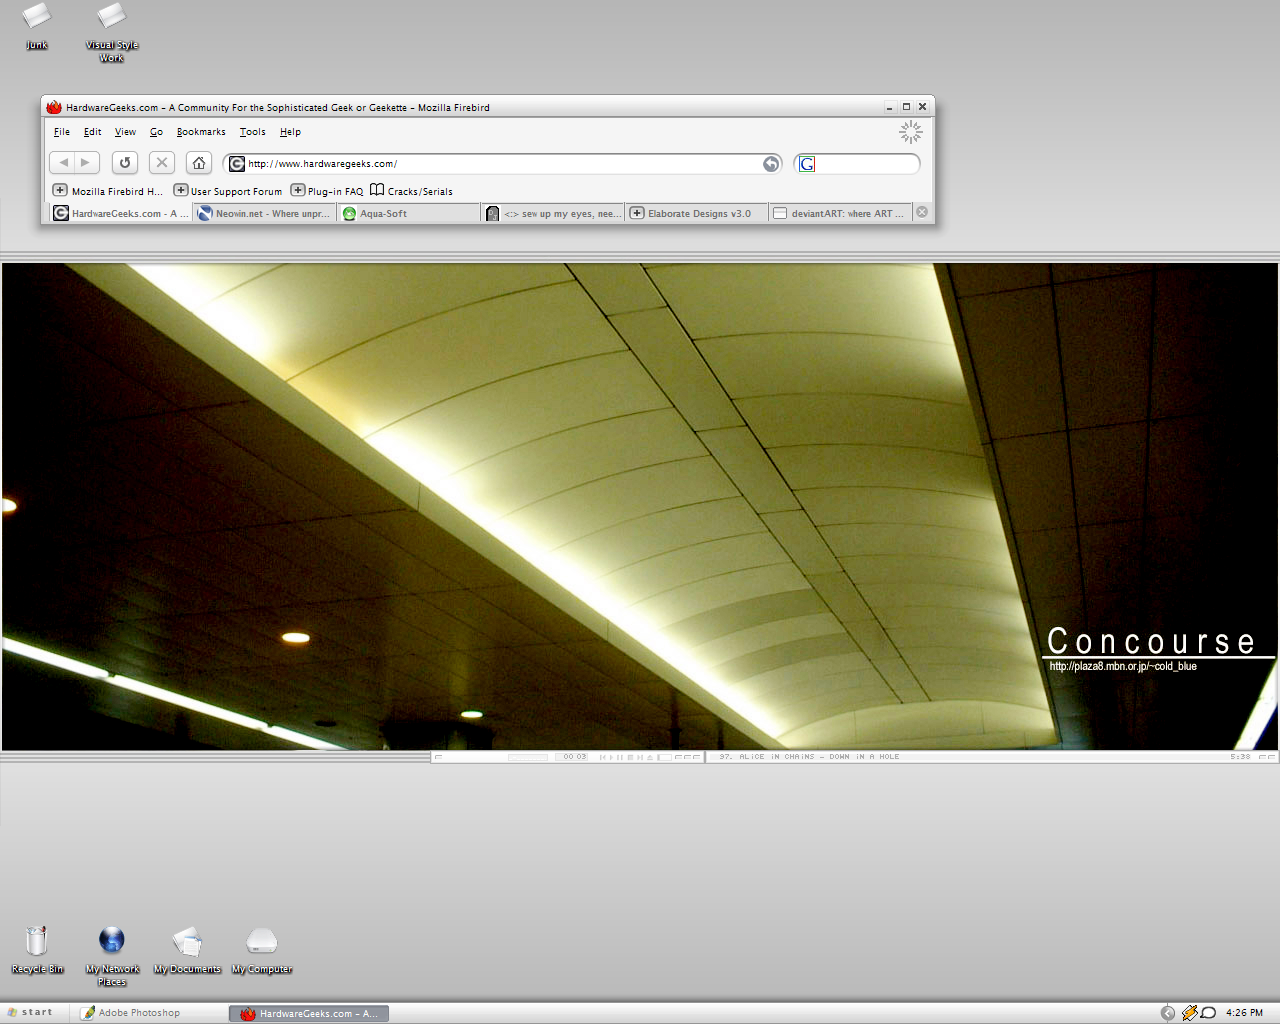Screen dimensions: 1280x1024
Task: Click the Start button on the taskbar
Action: (30, 1012)
